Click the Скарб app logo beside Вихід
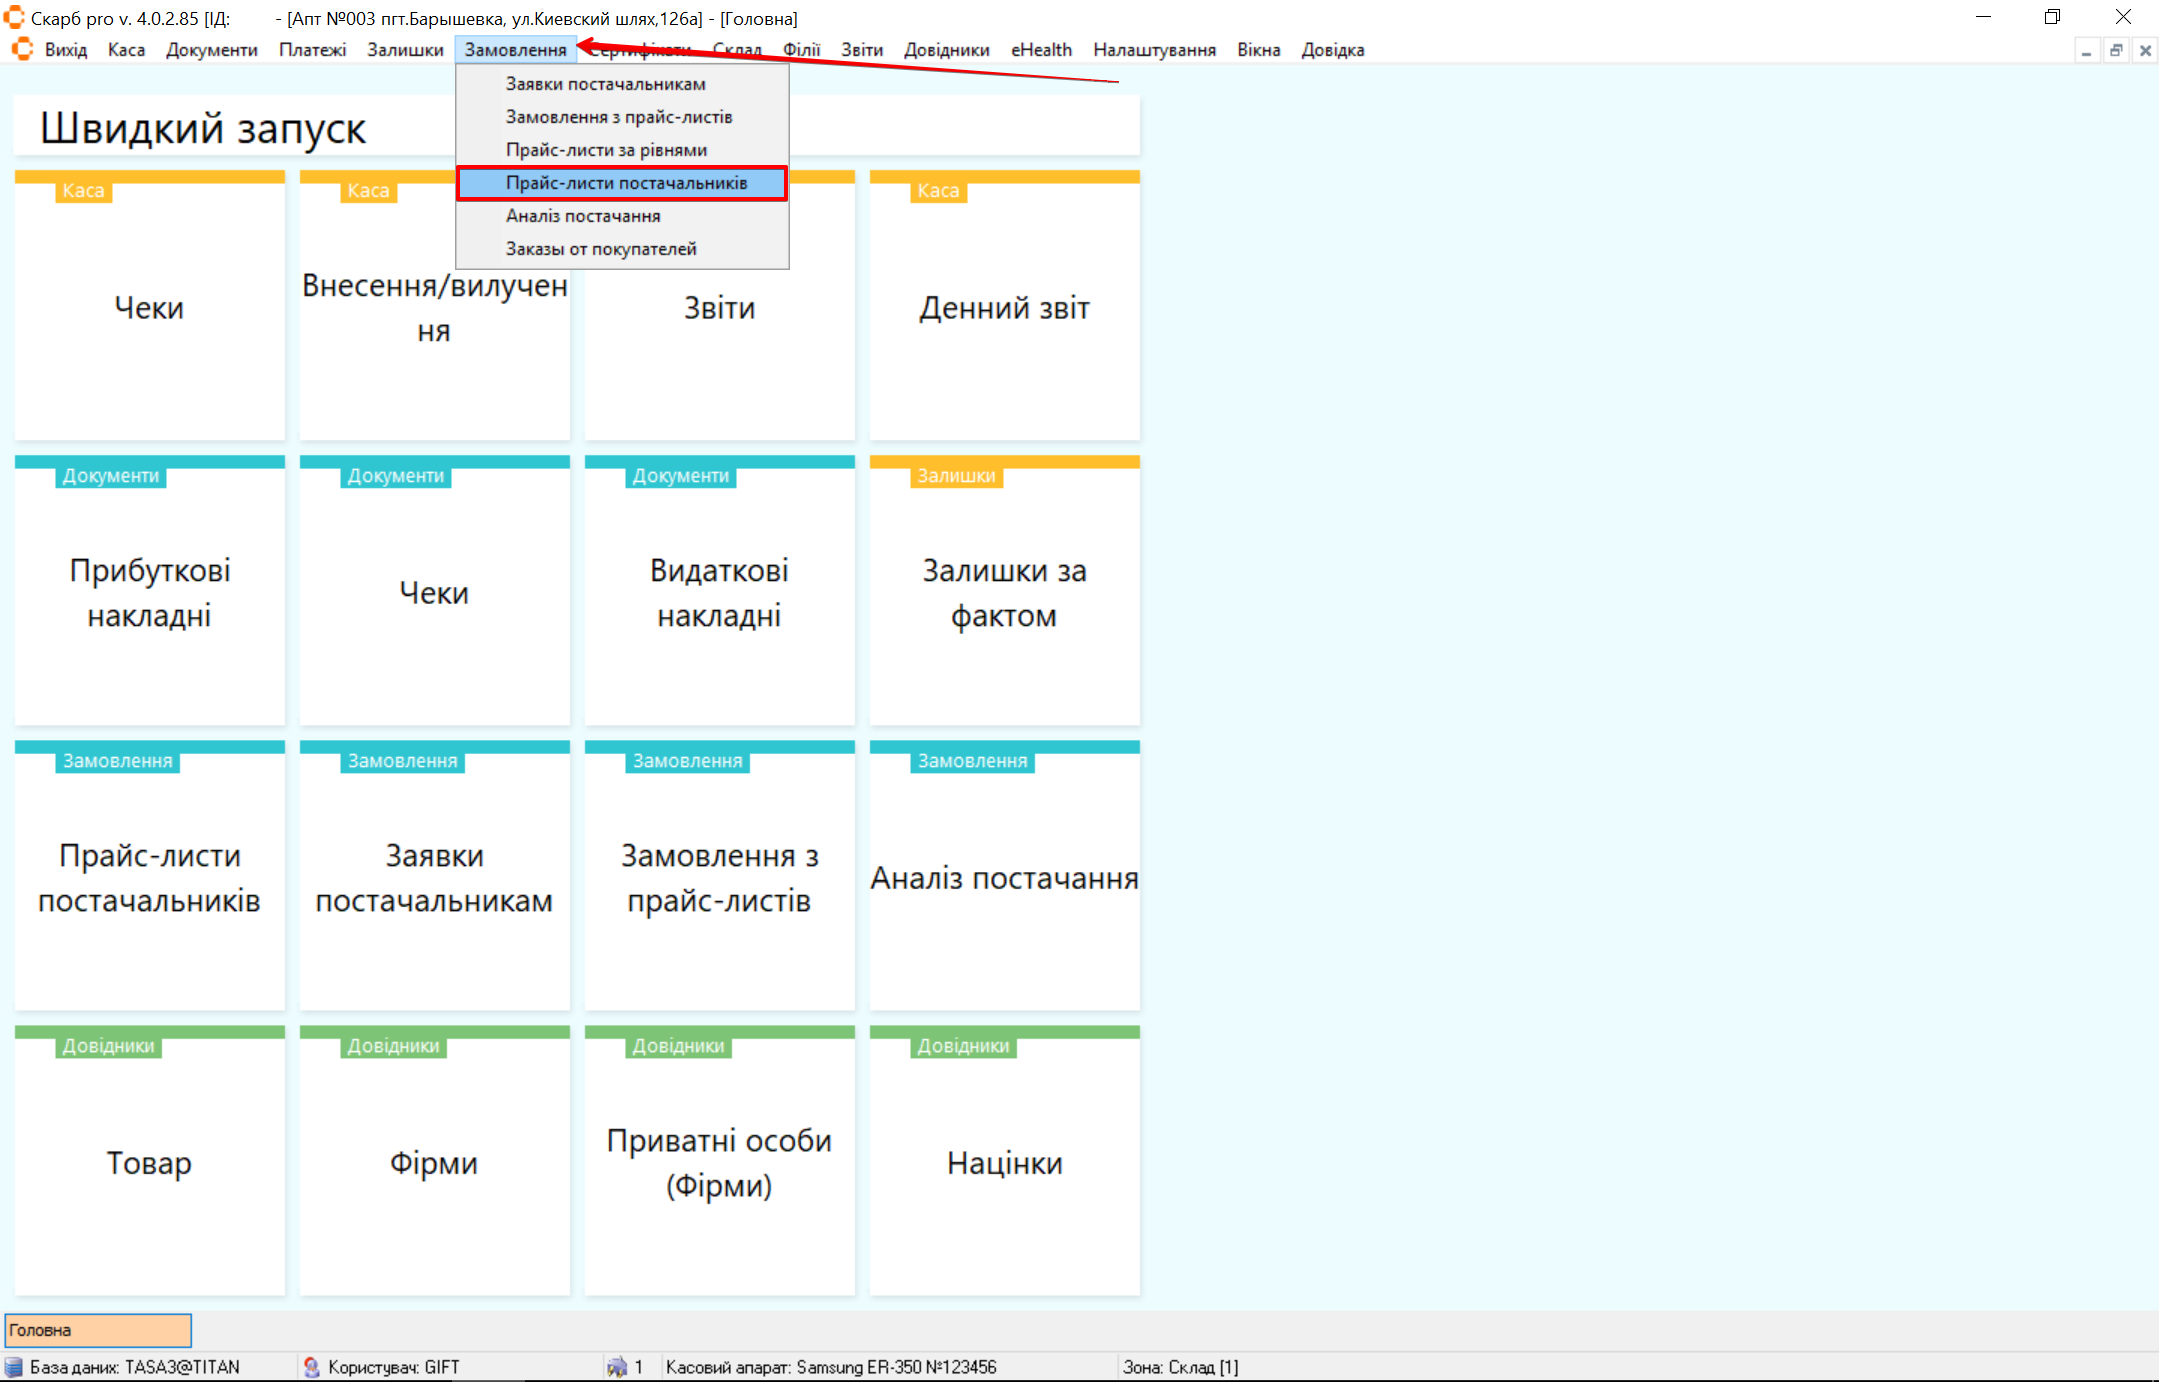 [x=22, y=49]
